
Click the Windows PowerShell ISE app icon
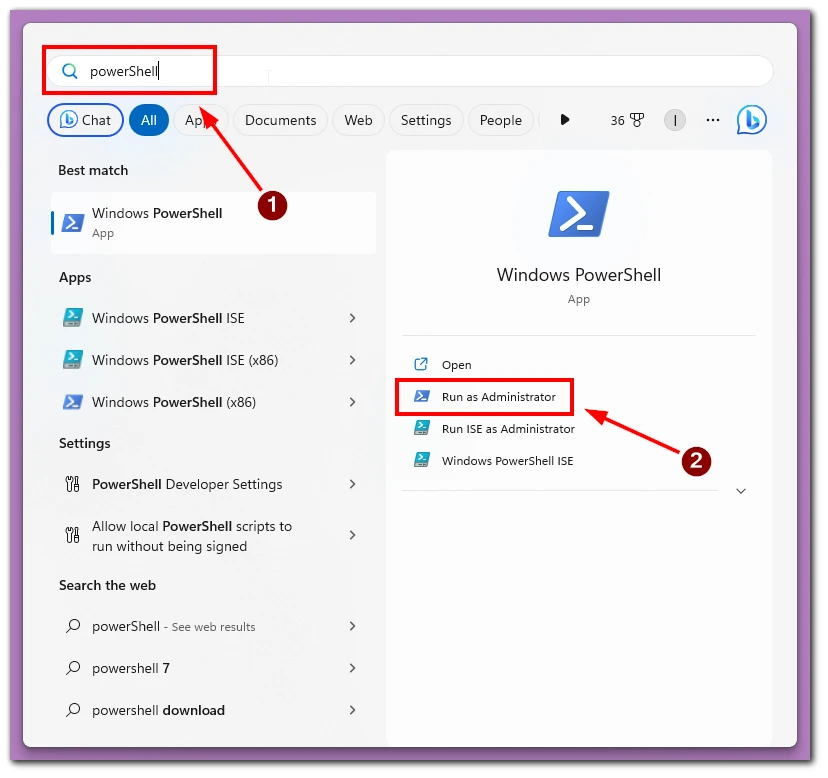point(73,317)
